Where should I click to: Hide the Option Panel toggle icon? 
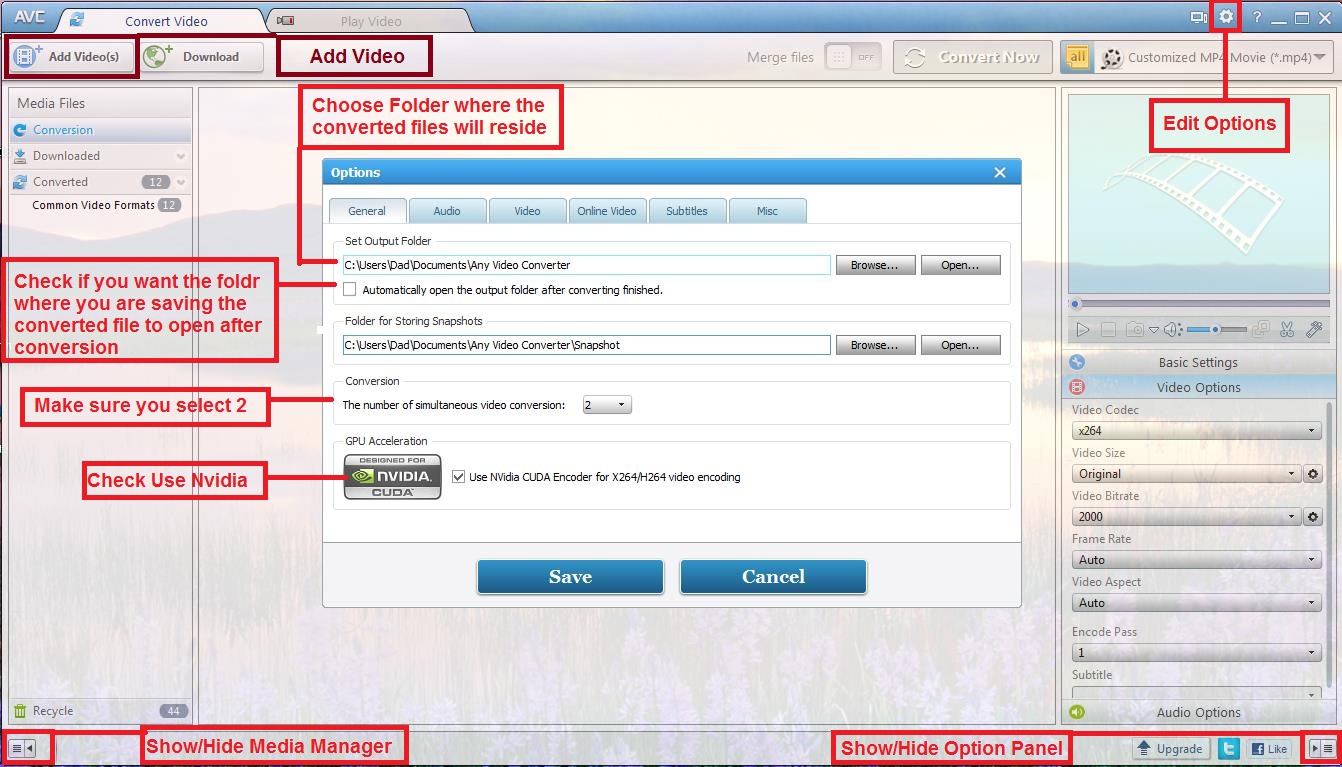pyautogui.click(x=1320, y=747)
